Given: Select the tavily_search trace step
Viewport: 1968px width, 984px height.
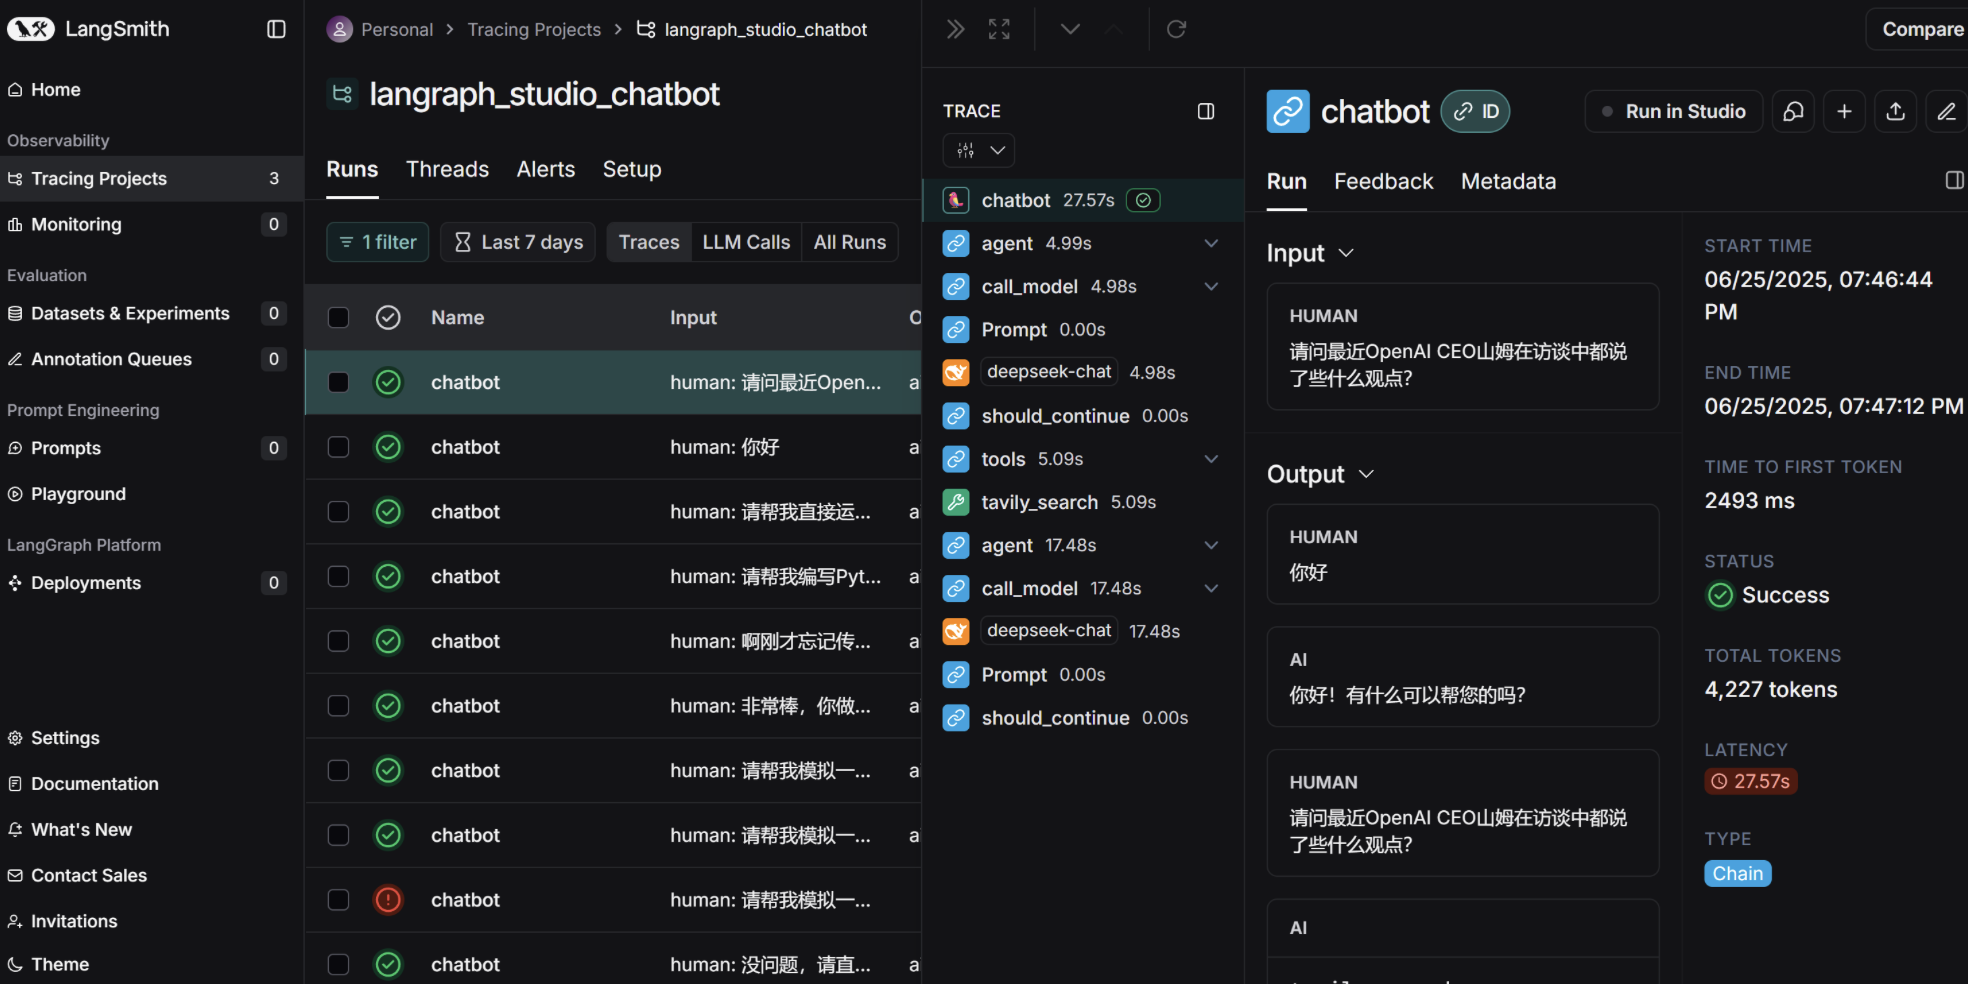Looking at the screenshot, I should click(1040, 502).
